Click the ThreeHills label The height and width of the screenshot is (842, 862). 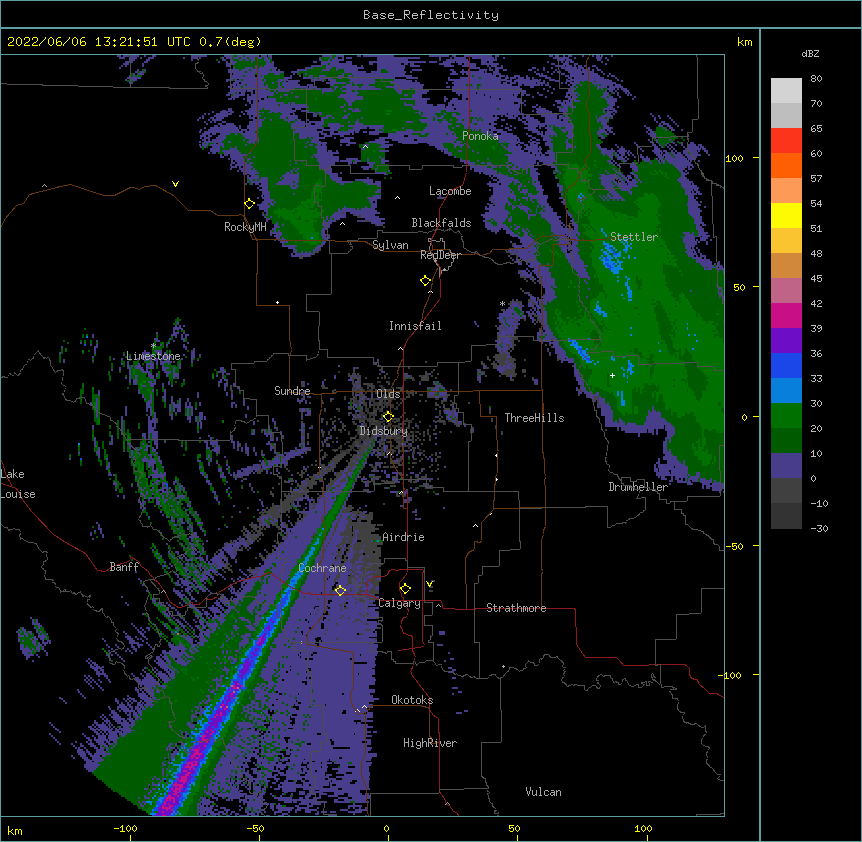click(534, 418)
